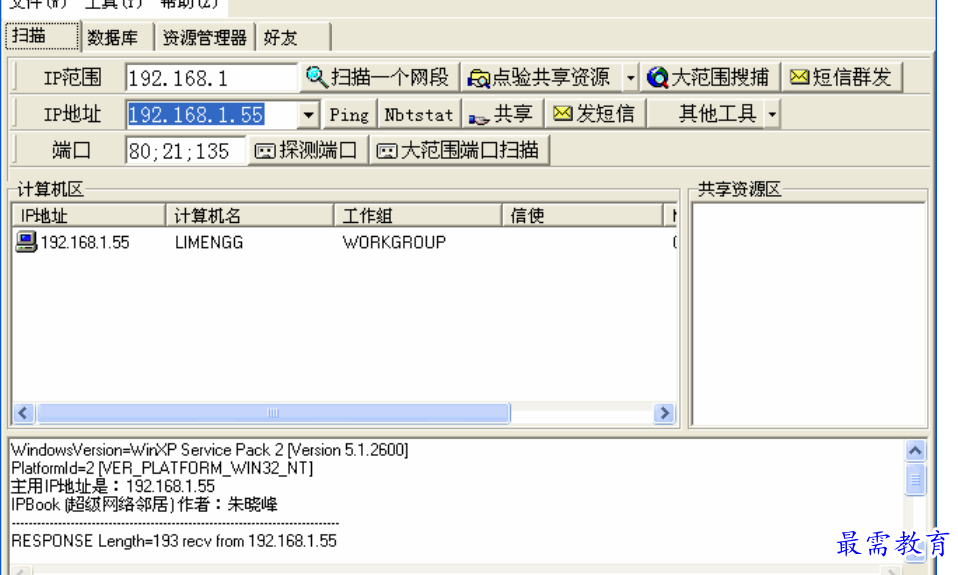Open the IP地址 combo box dropdown
Viewport: 958px width, 575px height.
click(x=309, y=114)
